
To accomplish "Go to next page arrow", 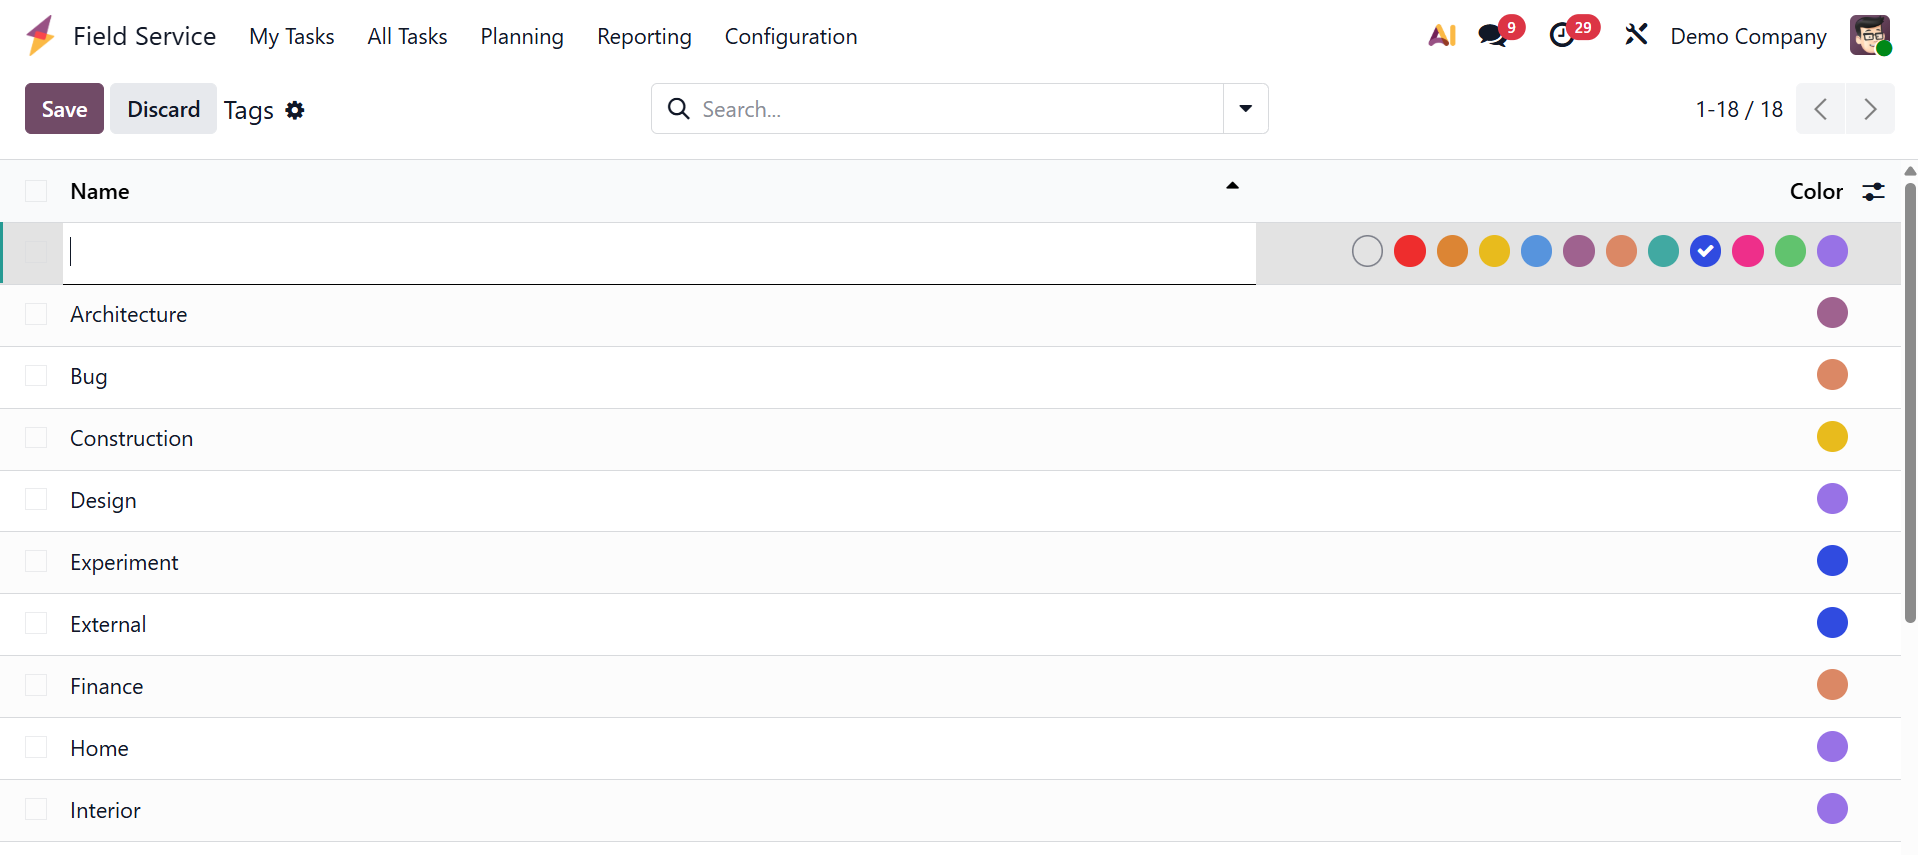I will [x=1870, y=109].
